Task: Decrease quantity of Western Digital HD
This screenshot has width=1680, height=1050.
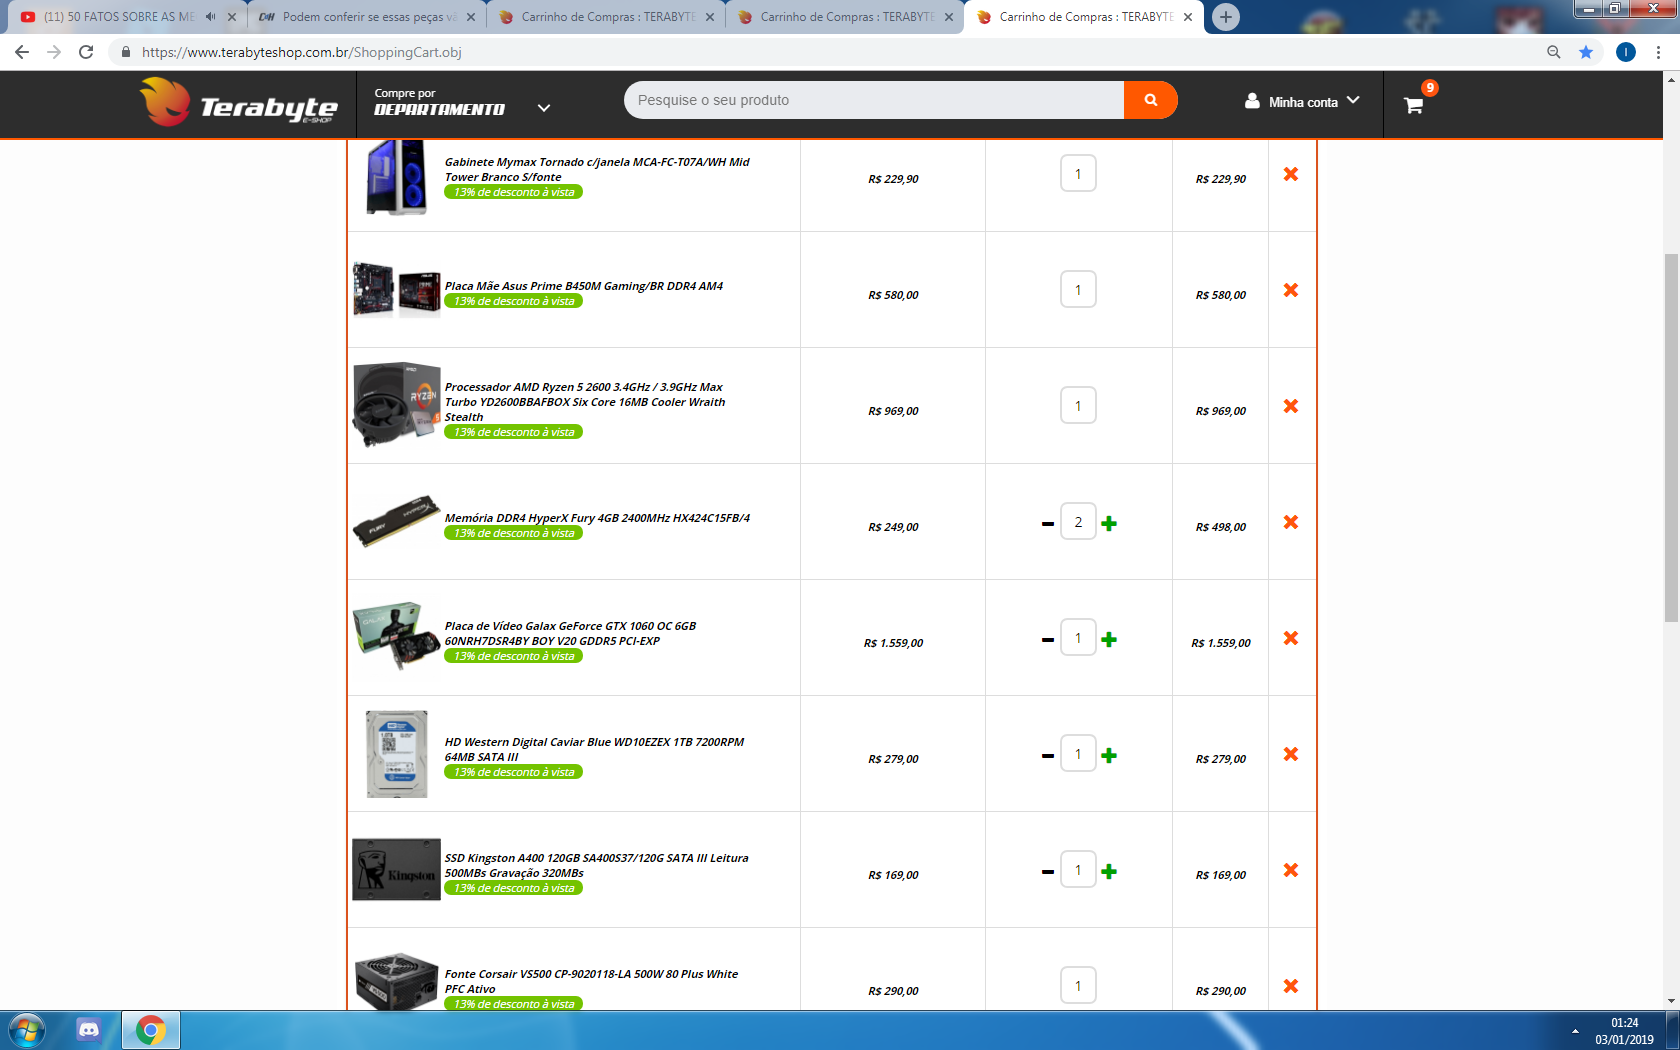Action: (x=1048, y=756)
